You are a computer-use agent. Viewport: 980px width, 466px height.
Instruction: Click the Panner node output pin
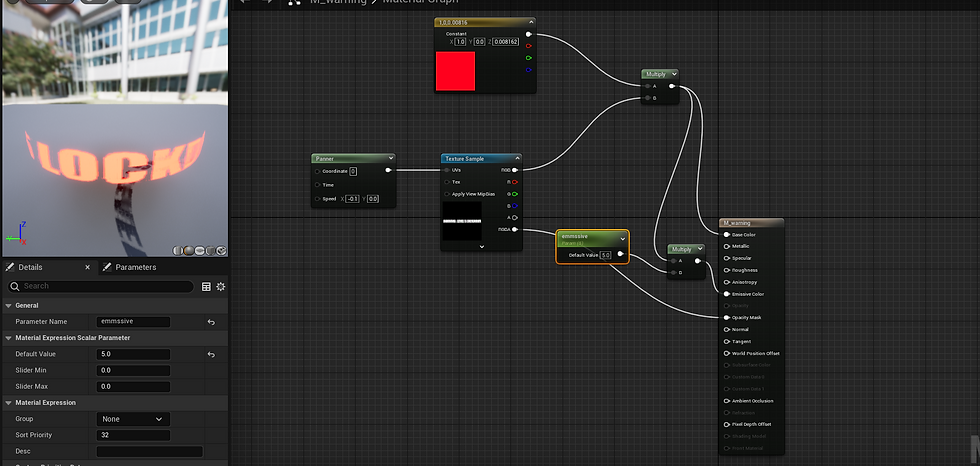389,170
